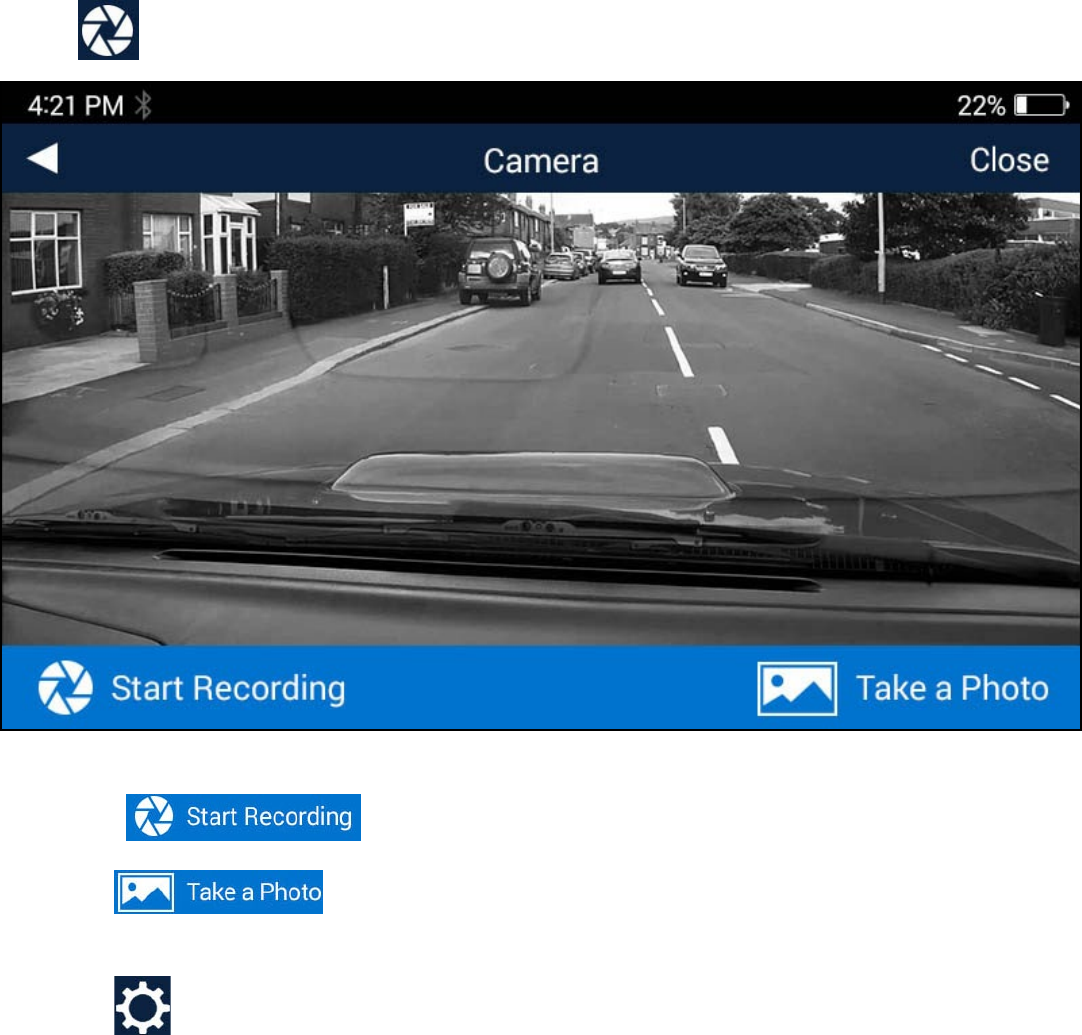Screen dimensions: 1082x1035
Task: Tap the live camera road view
Action: click(x=541, y=419)
